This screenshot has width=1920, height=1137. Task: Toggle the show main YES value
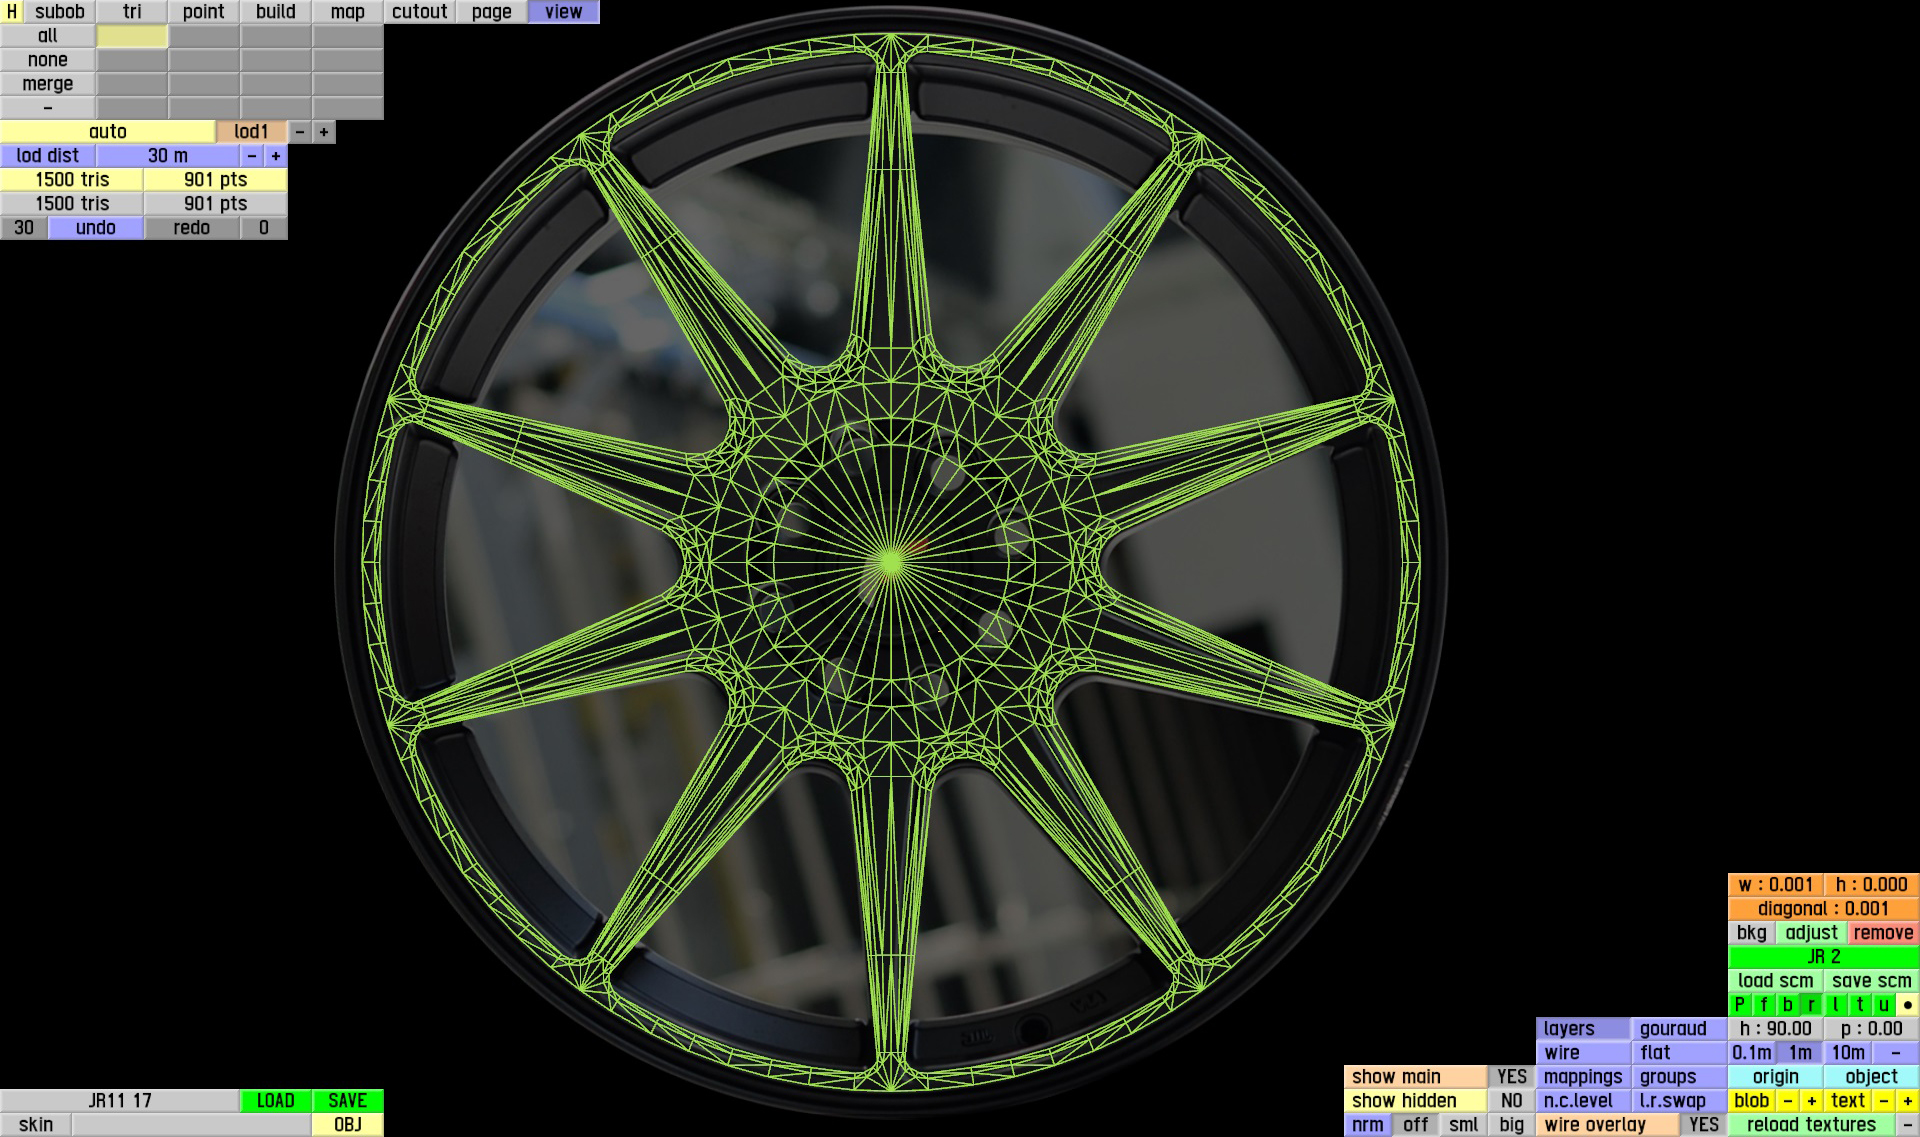coord(1510,1077)
